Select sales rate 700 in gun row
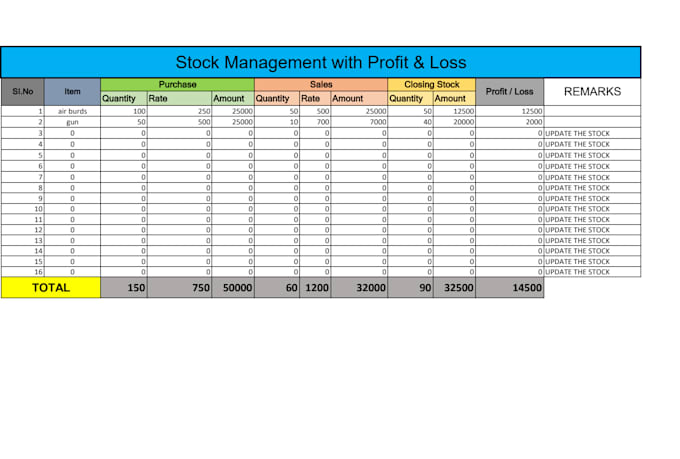The width and height of the screenshot is (680, 459). pyautogui.click(x=315, y=122)
